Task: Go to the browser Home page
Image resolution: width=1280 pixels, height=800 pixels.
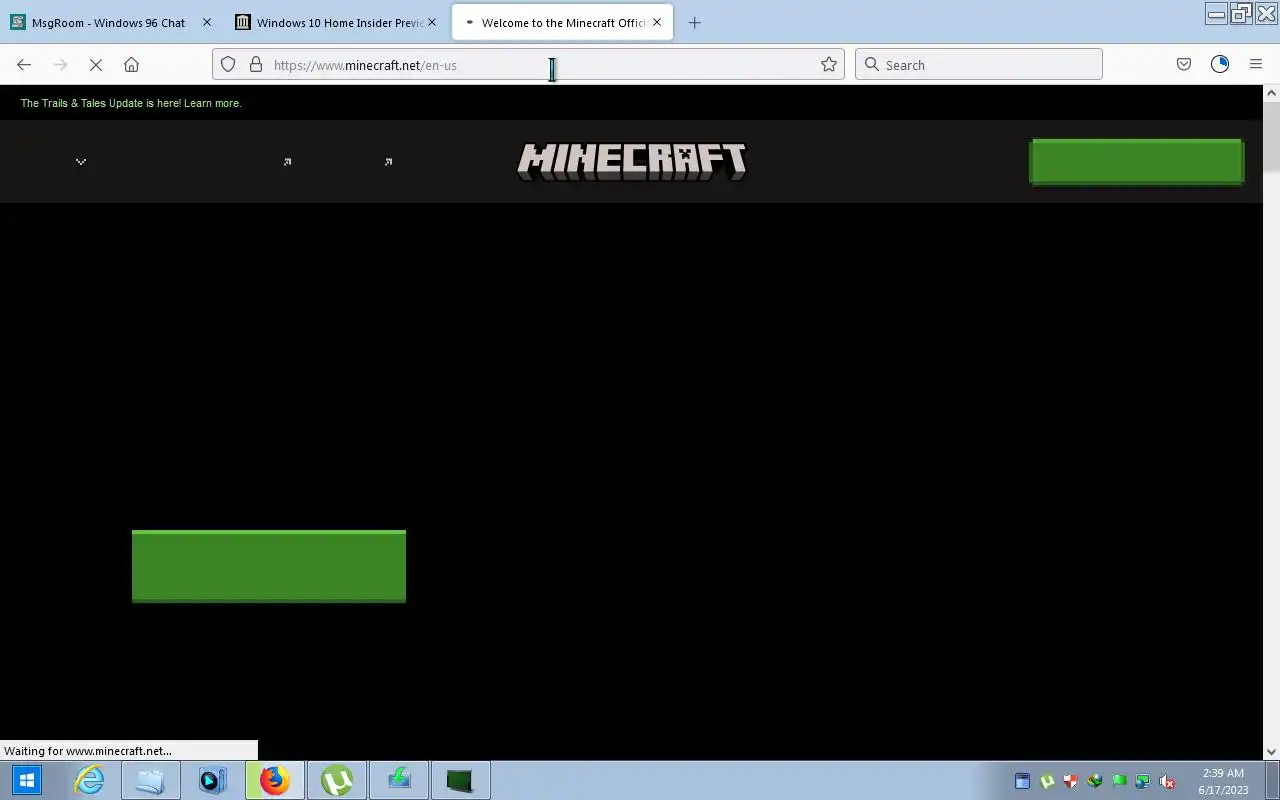Action: coord(131,65)
